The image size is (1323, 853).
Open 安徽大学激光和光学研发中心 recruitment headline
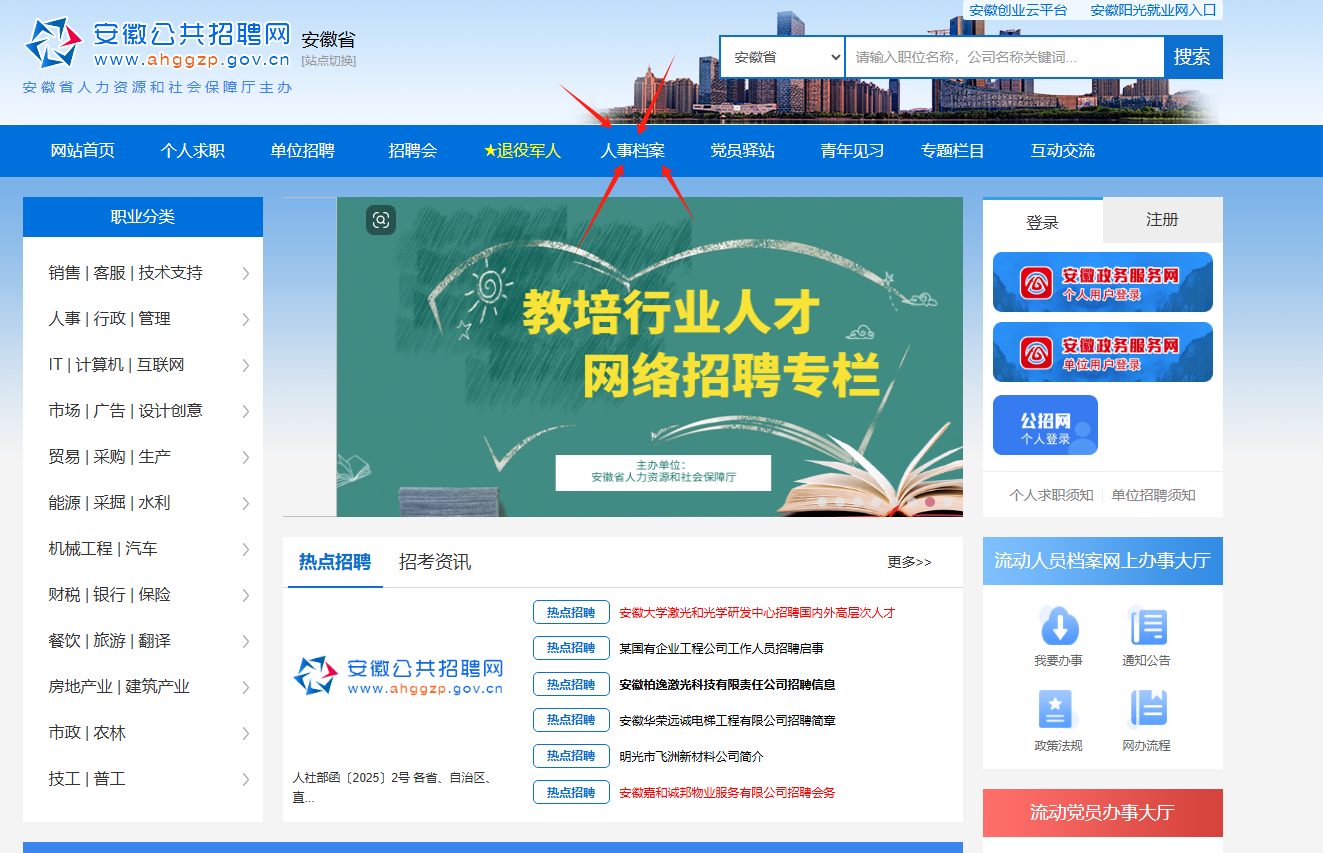pos(757,613)
